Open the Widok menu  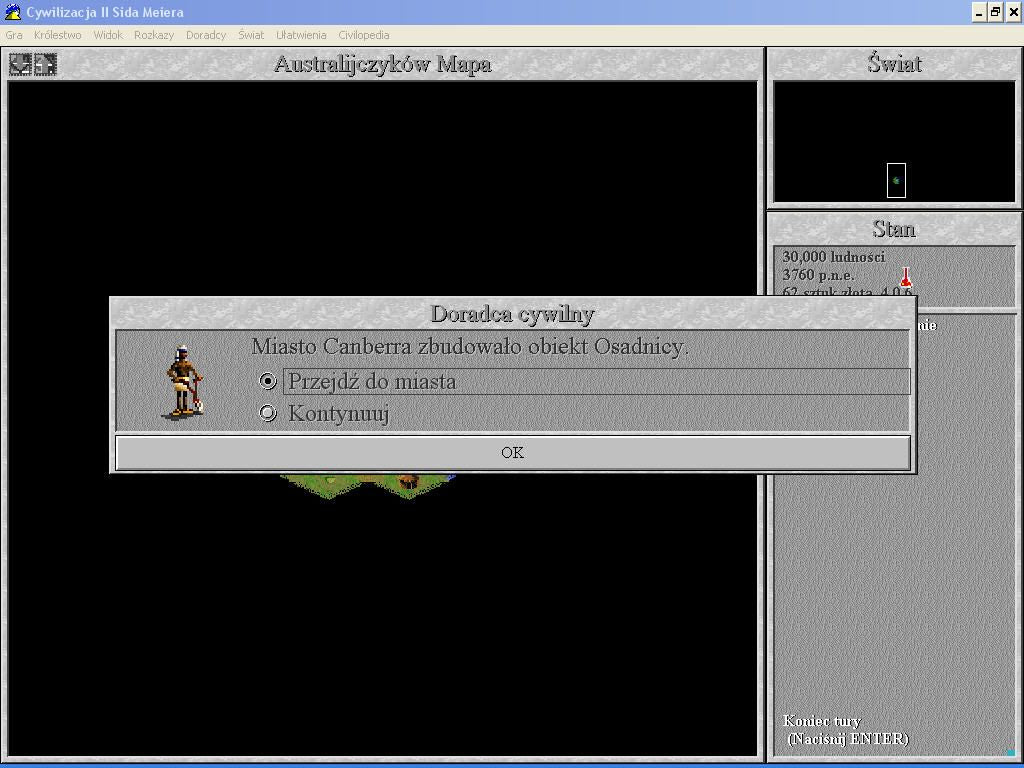[108, 35]
